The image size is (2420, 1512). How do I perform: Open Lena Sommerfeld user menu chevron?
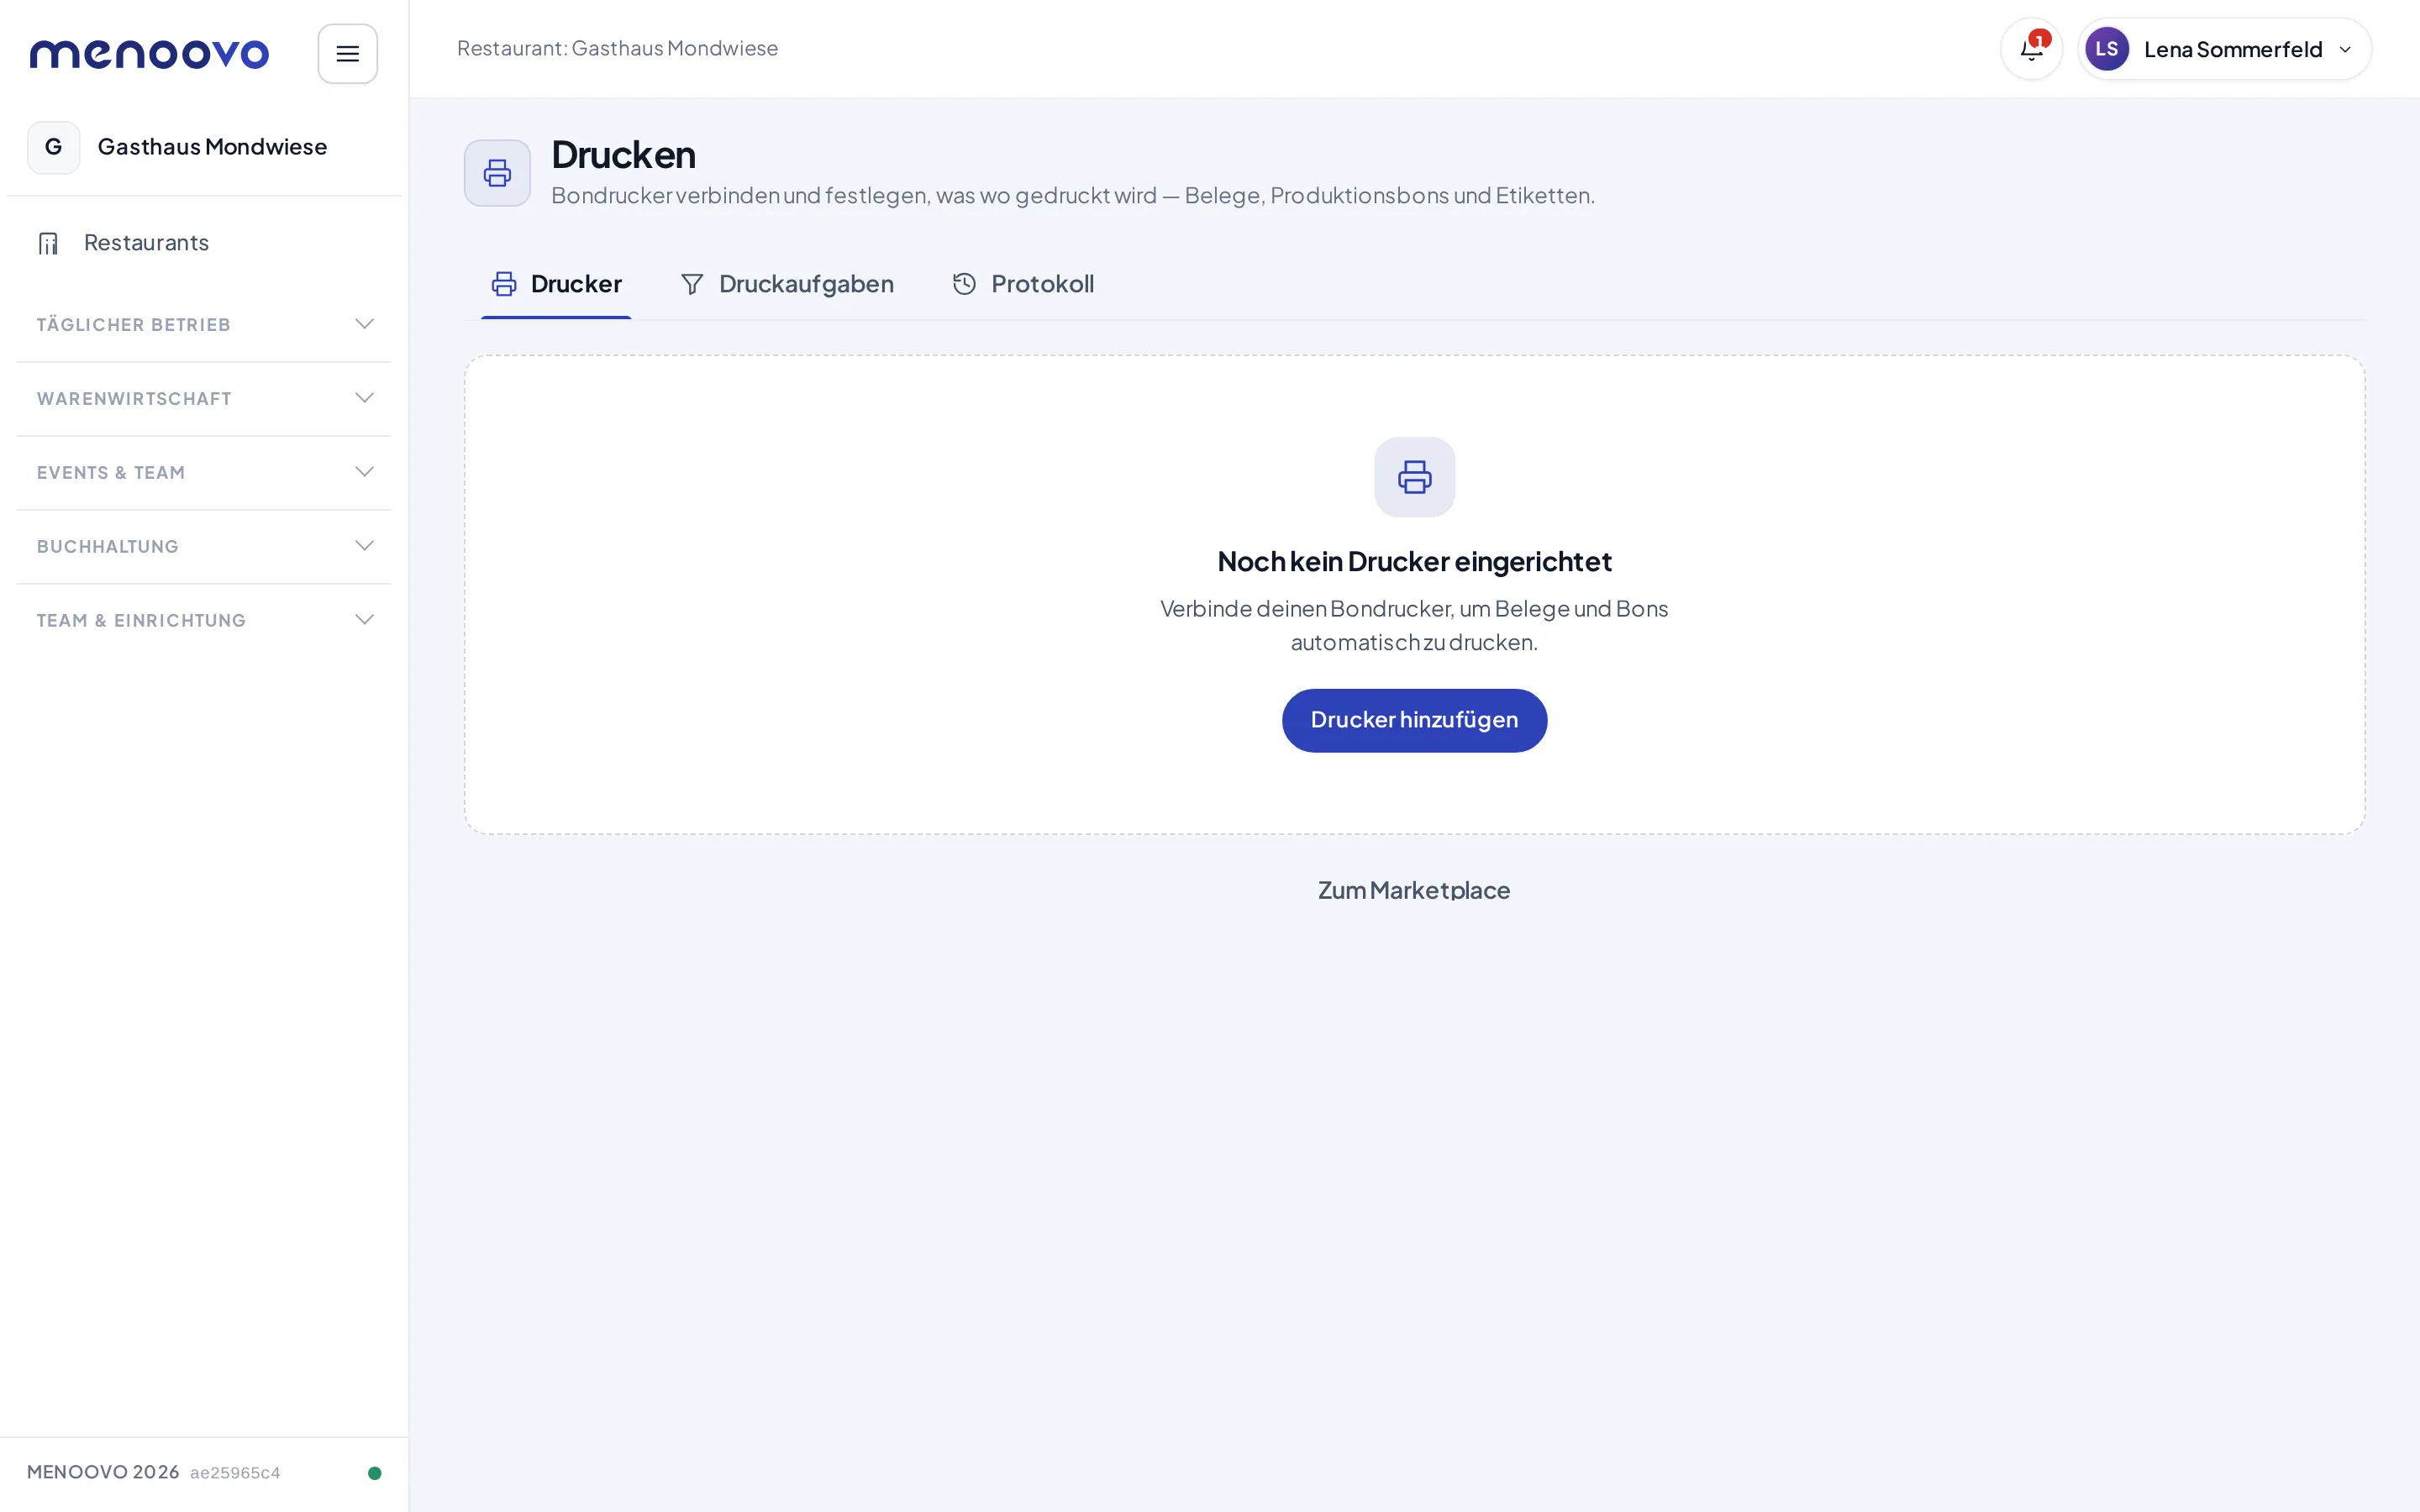[2345, 50]
